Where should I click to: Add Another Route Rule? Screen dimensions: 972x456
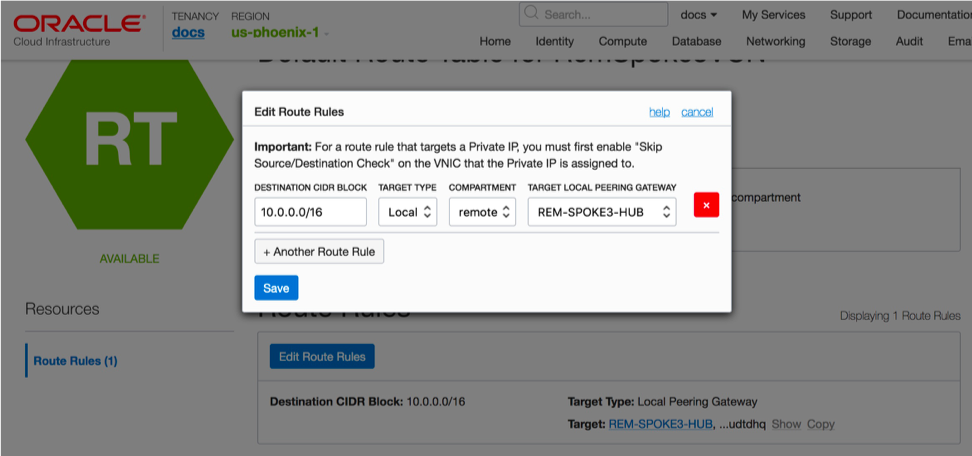point(319,251)
